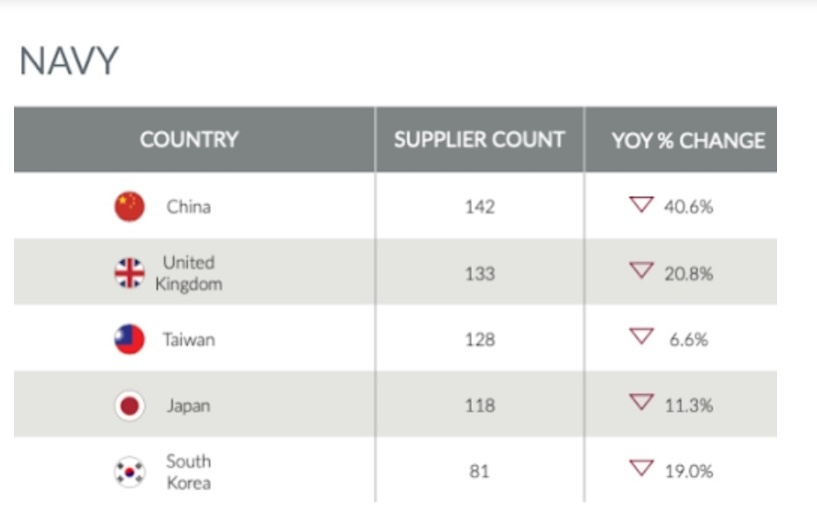Click the Taiwan flag icon
This screenshot has height=523, width=817.
click(x=129, y=339)
